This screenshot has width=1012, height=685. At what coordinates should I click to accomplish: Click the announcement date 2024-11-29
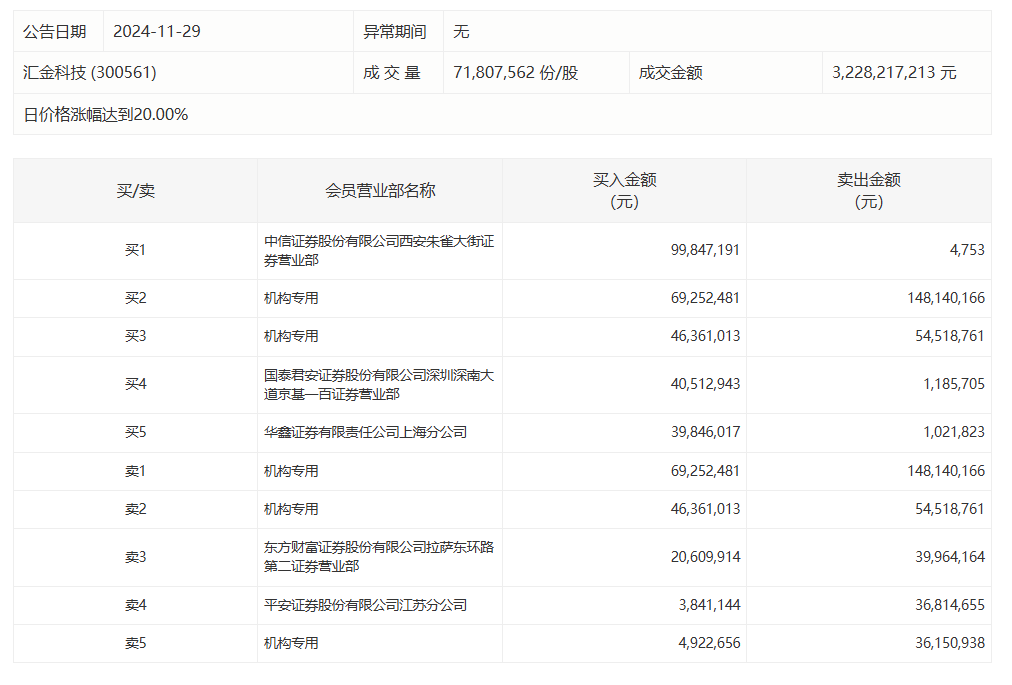(x=157, y=32)
